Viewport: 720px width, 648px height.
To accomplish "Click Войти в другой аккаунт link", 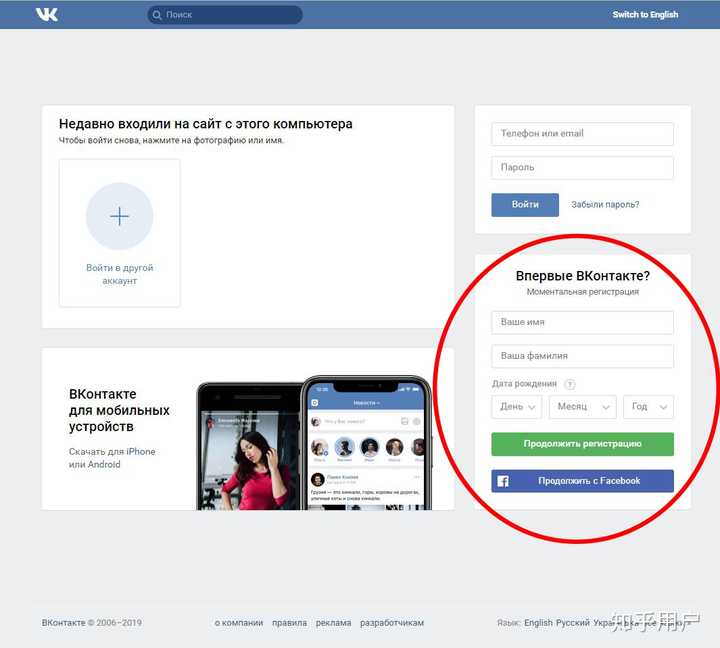I will click(119, 274).
